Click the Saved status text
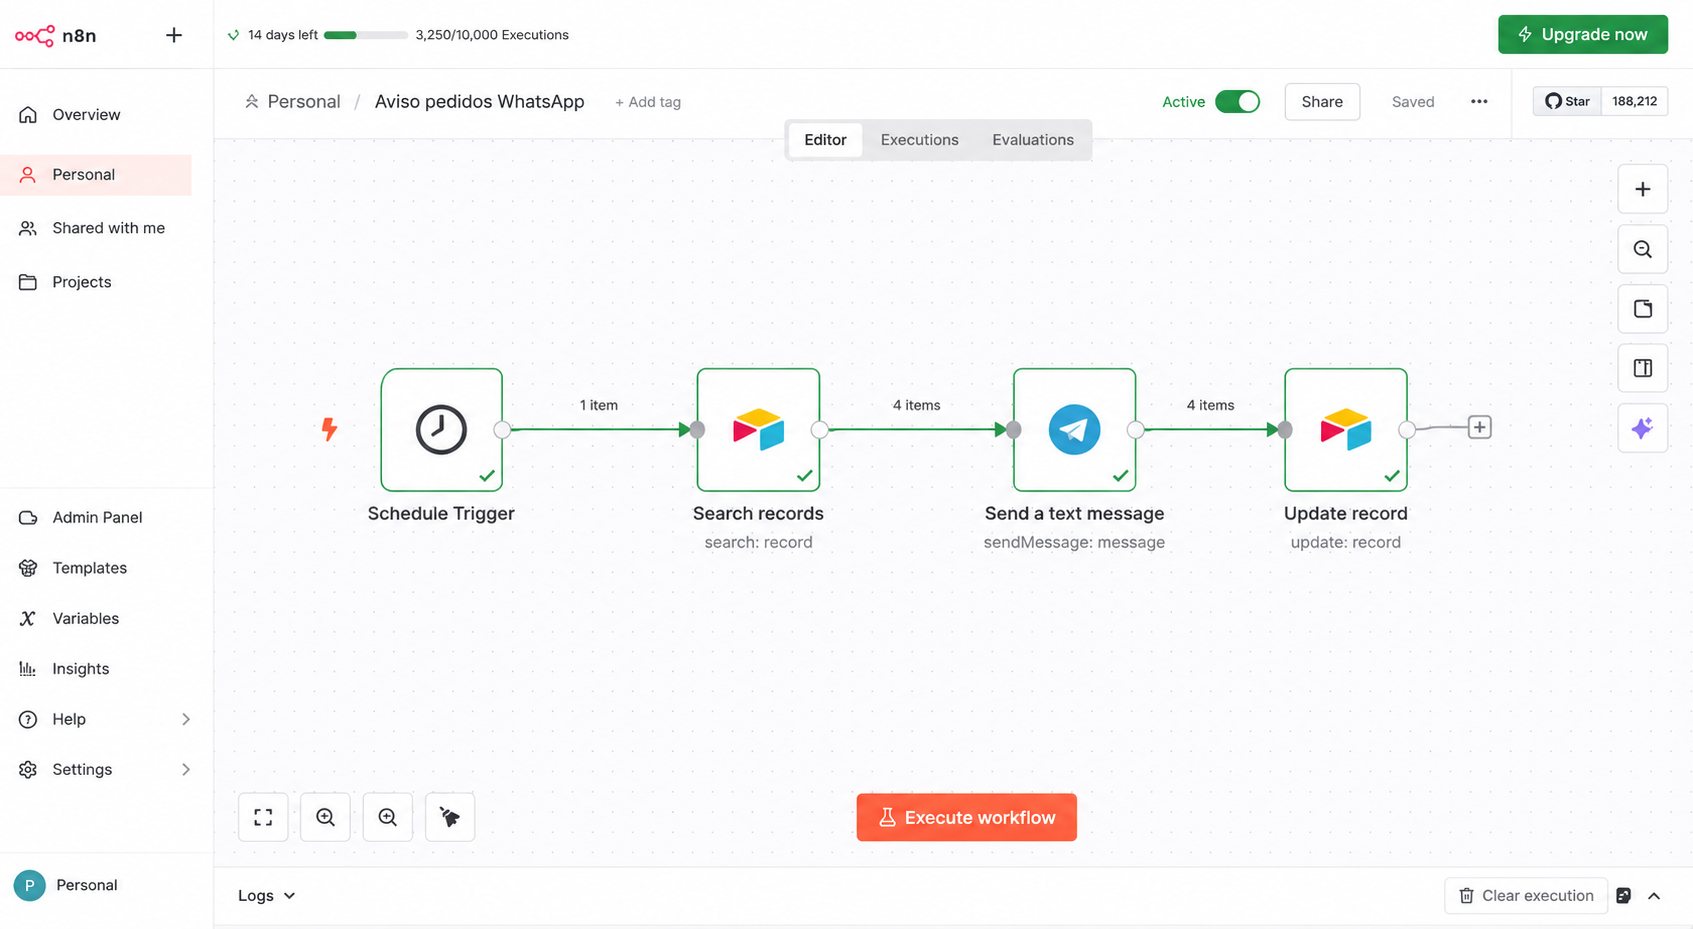 1413,102
